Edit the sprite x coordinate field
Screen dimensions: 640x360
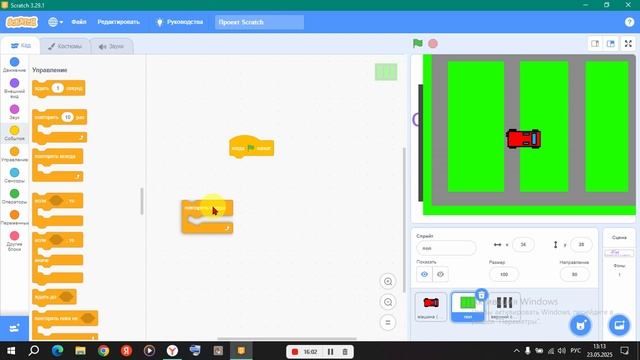pos(523,244)
